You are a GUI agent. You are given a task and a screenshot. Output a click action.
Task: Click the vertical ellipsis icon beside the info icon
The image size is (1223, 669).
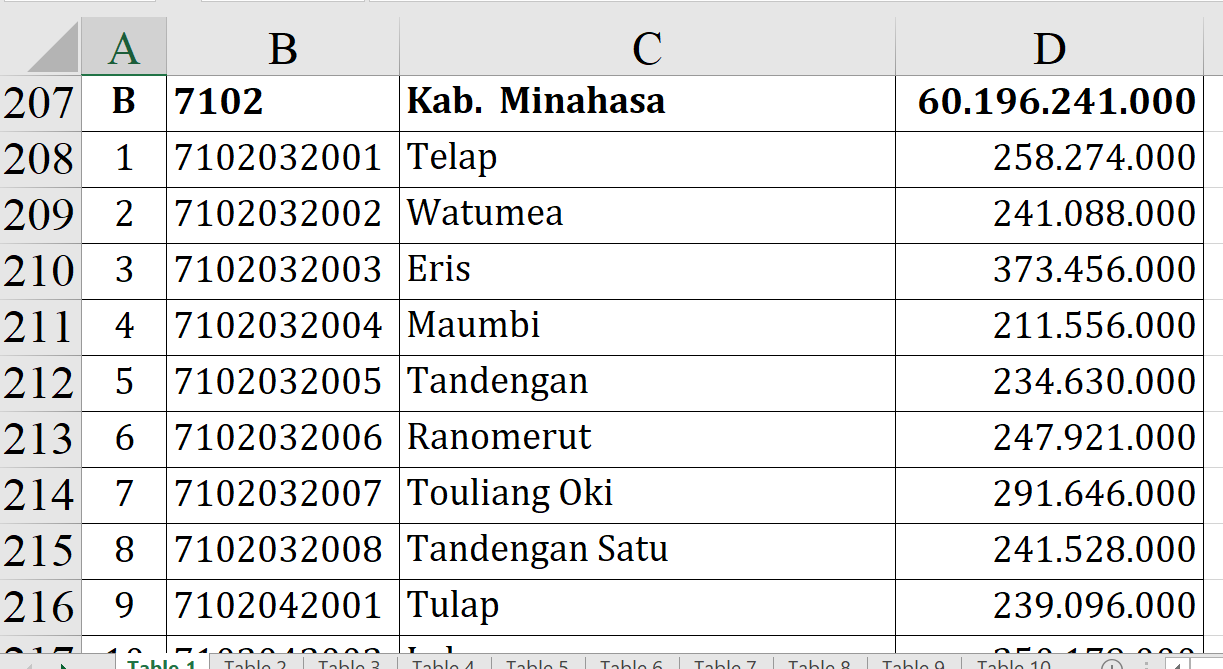tap(1145, 664)
